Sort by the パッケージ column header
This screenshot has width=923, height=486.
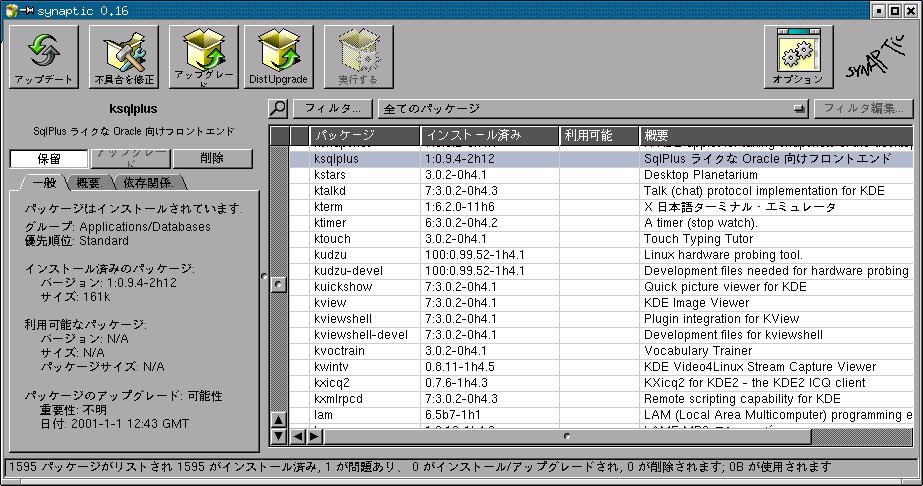pos(364,135)
